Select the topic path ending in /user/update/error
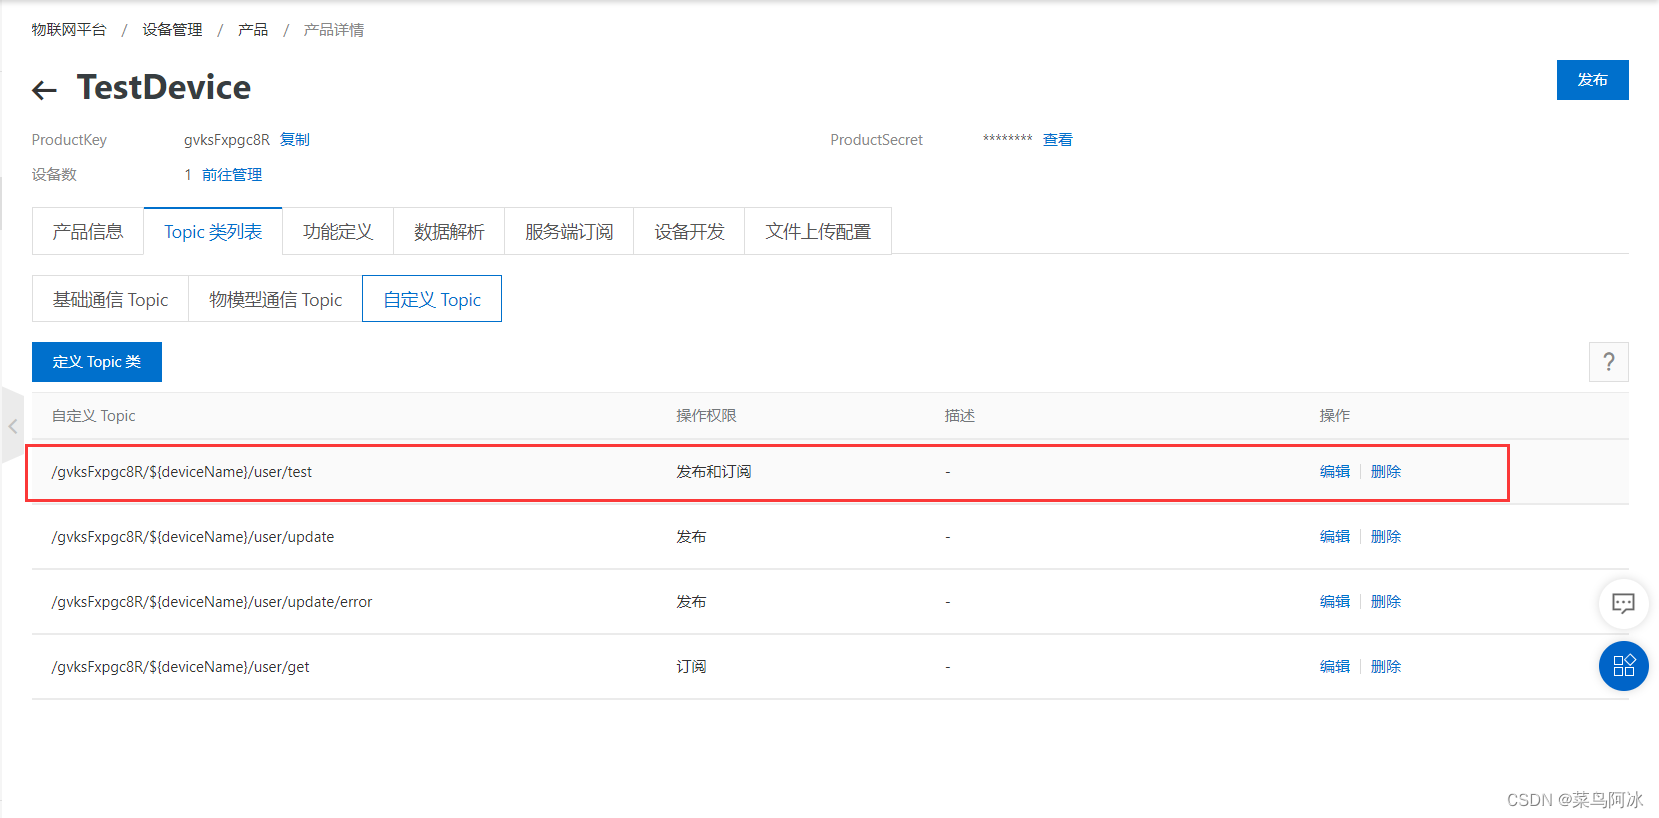The height and width of the screenshot is (818, 1659). tap(212, 602)
